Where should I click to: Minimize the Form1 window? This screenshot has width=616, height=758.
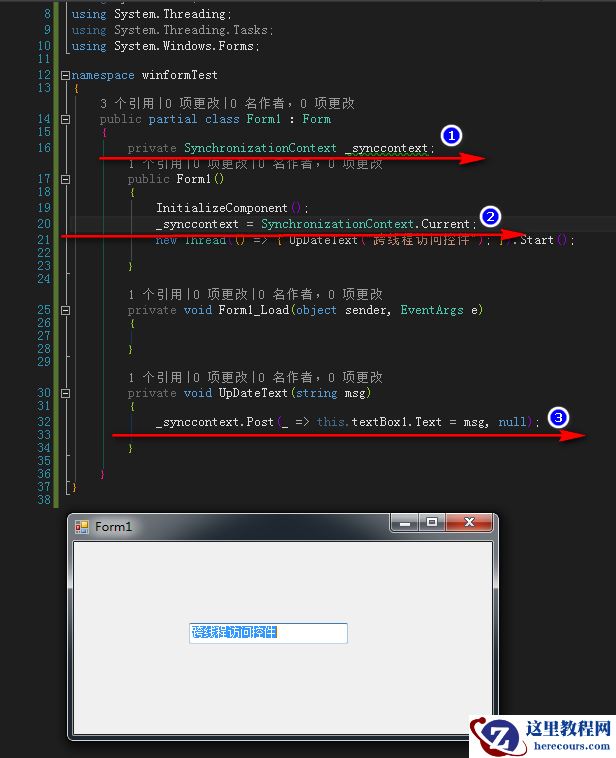(405, 523)
